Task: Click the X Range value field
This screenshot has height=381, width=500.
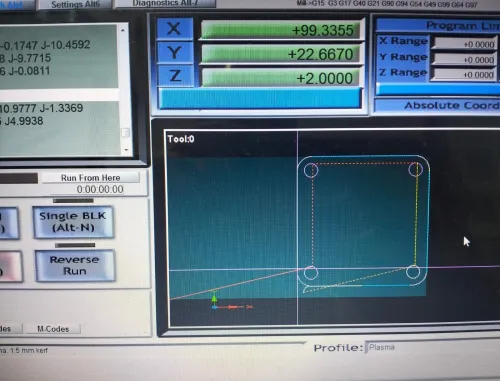Action: [464, 44]
